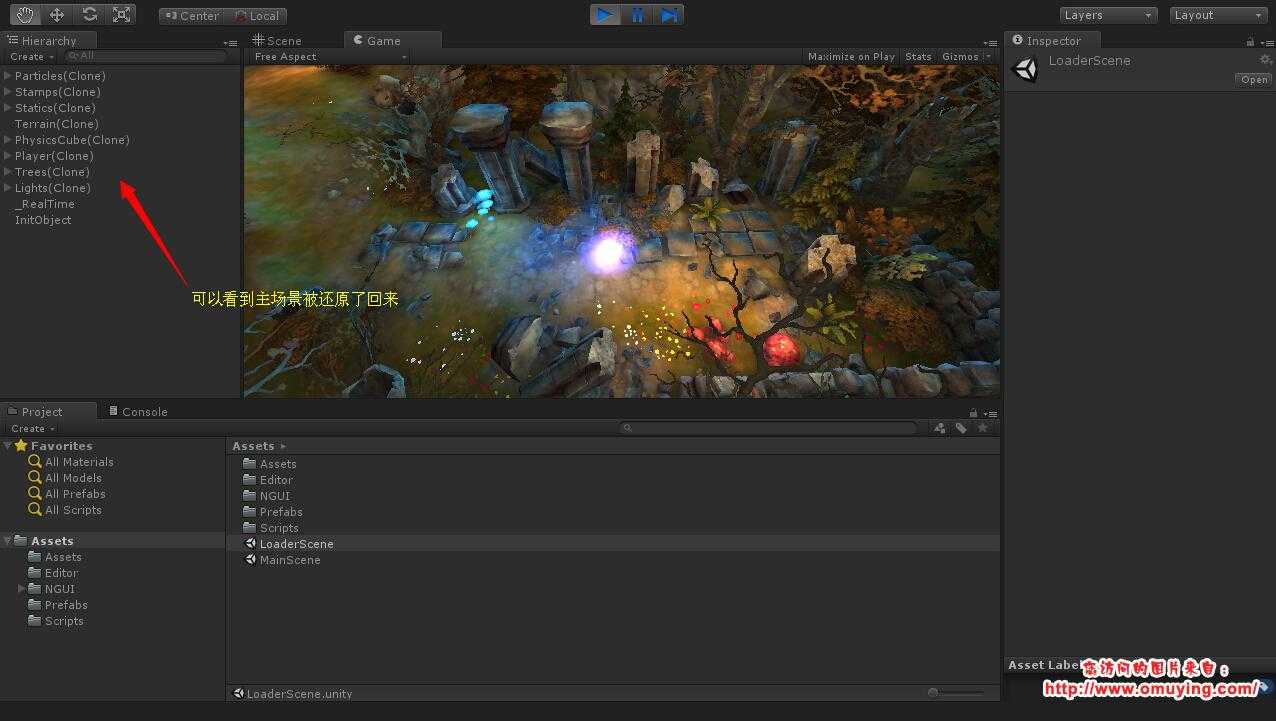This screenshot has width=1276, height=721.
Task: Expand Lights(Clone) in Hierarchy
Action: pyautogui.click(x=8, y=188)
